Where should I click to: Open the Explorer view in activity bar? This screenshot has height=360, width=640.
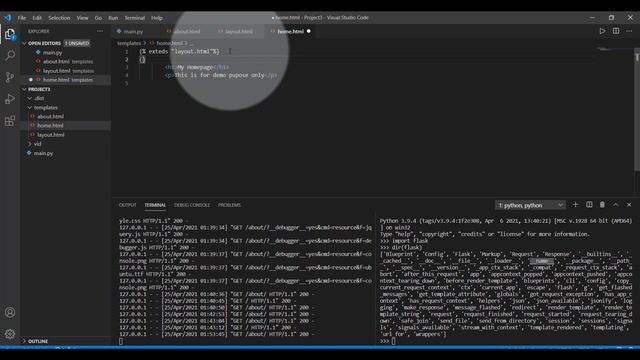click(x=10, y=34)
